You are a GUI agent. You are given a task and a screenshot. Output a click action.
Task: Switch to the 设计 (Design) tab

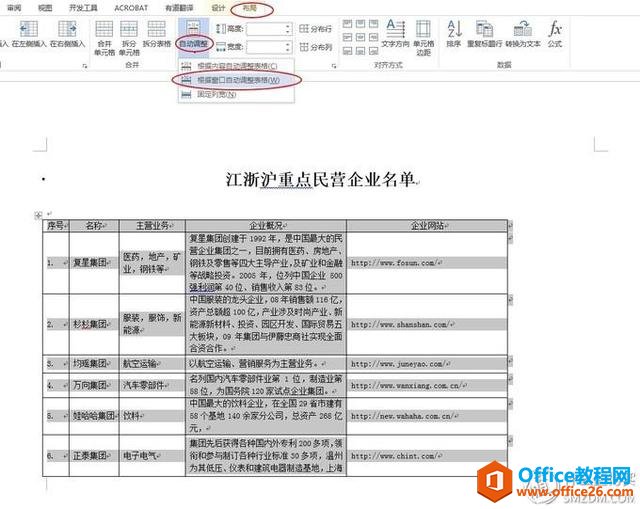218,8
